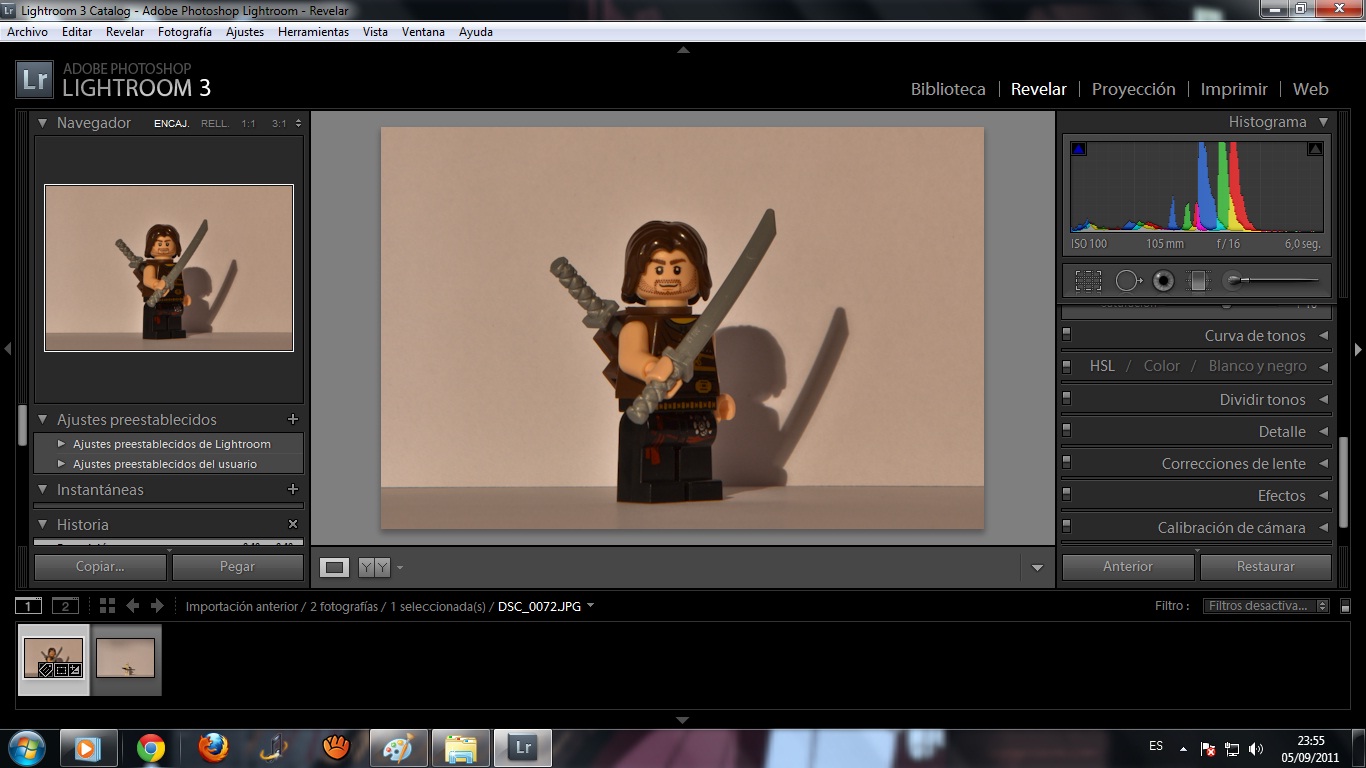The image size is (1366, 768).
Task: Toggle highlight clipping indicator in histogram
Action: (1315, 149)
